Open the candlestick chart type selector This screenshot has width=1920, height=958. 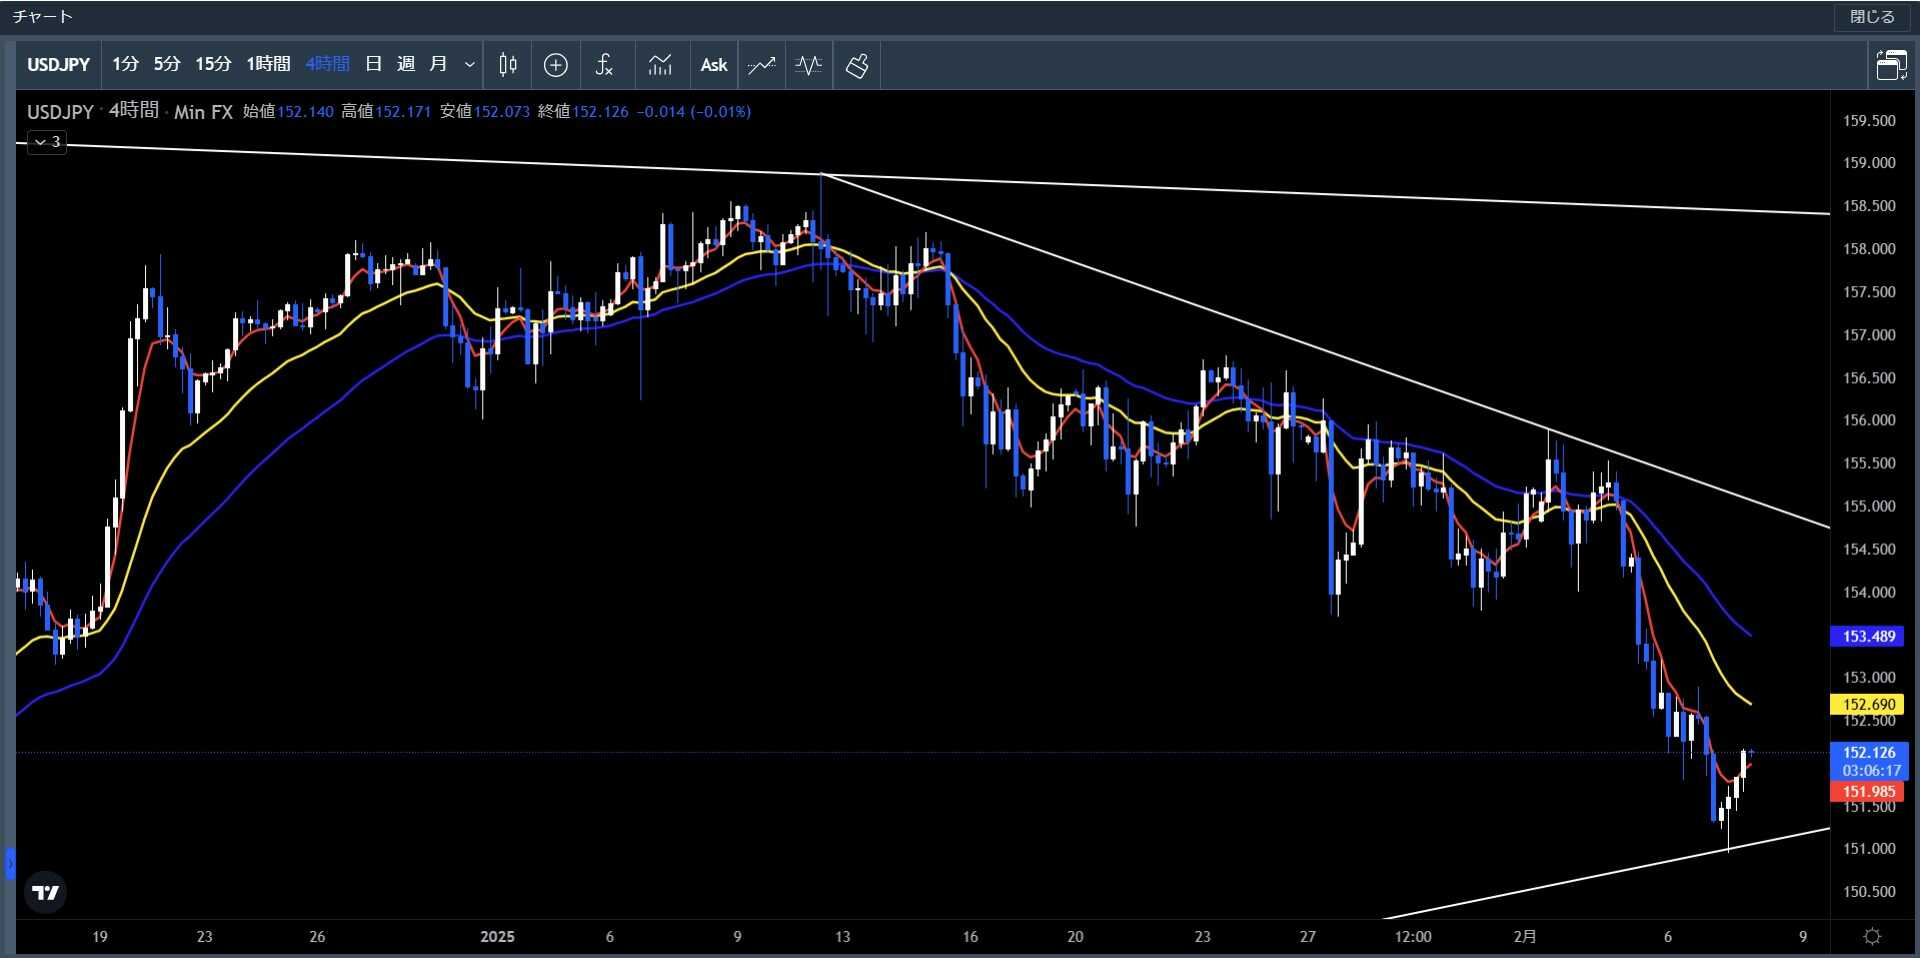[x=508, y=65]
